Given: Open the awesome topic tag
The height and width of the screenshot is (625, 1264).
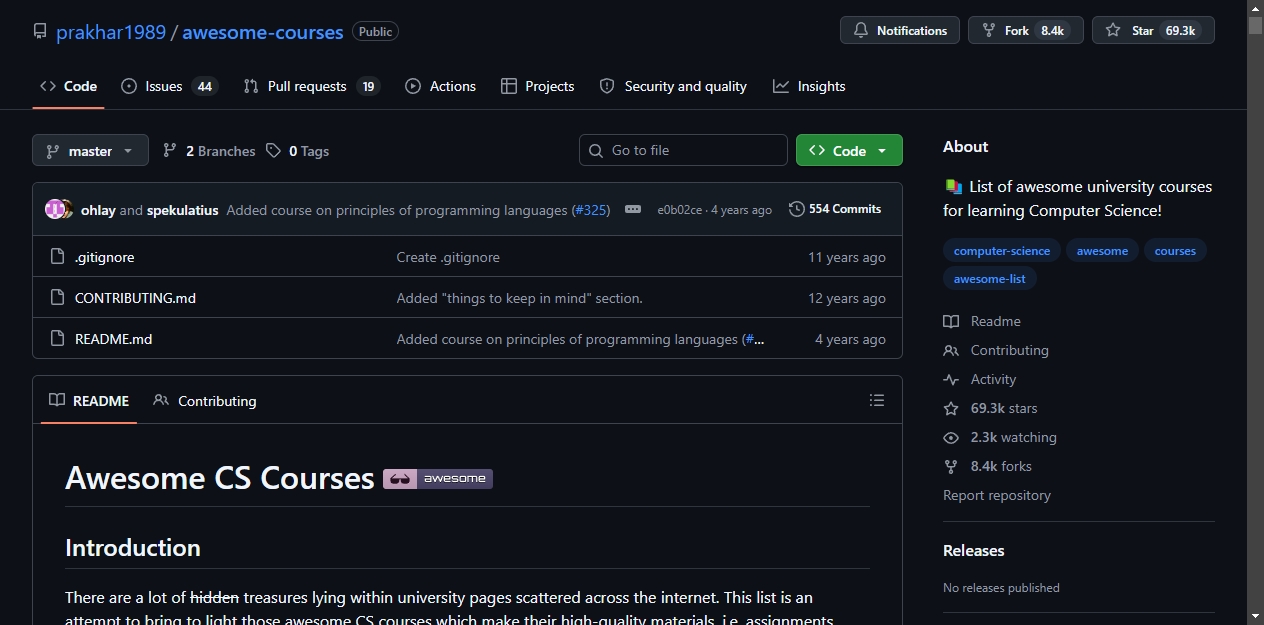Looking at the screenshot, I should coord(1102,251).
